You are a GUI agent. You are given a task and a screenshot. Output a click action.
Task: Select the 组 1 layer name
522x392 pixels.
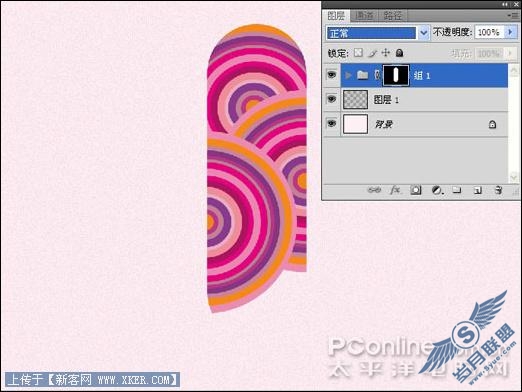[422, 76]
